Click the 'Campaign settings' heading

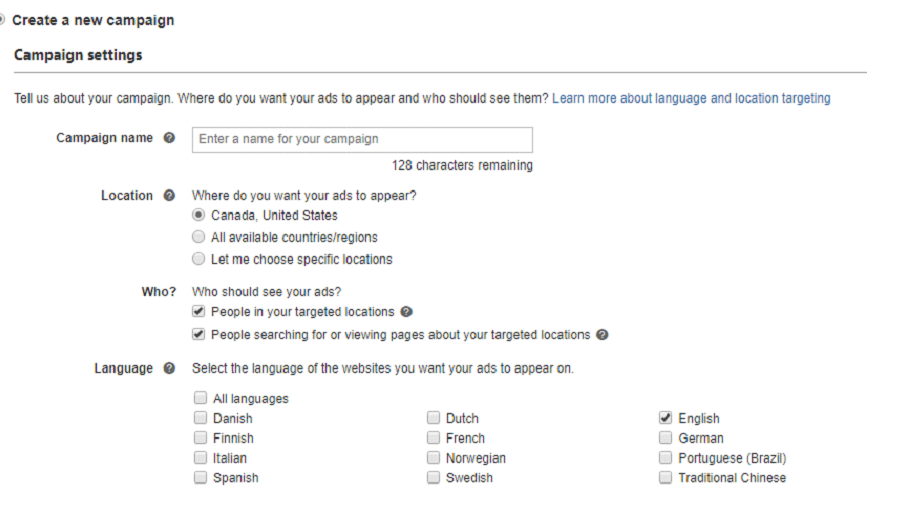click(78, 55)
